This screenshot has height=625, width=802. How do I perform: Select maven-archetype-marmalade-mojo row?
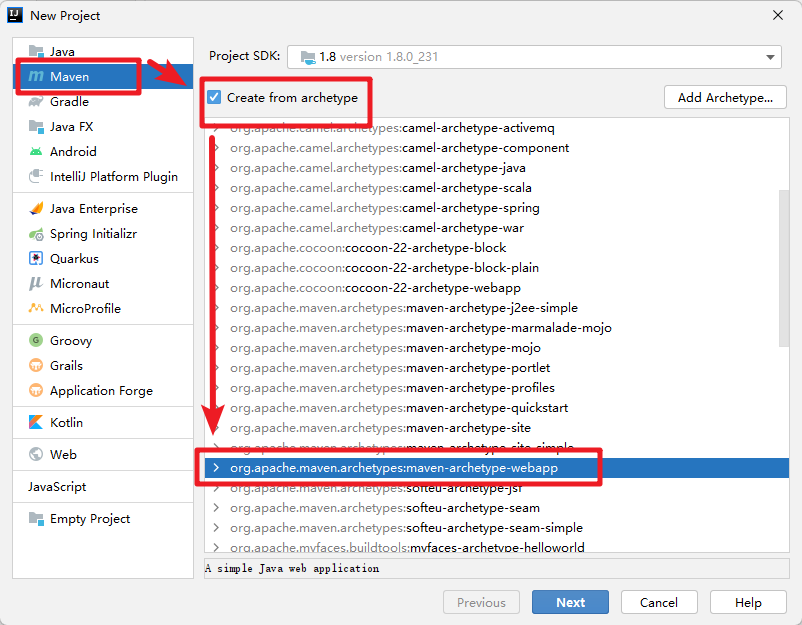click(x=497, y=328)
